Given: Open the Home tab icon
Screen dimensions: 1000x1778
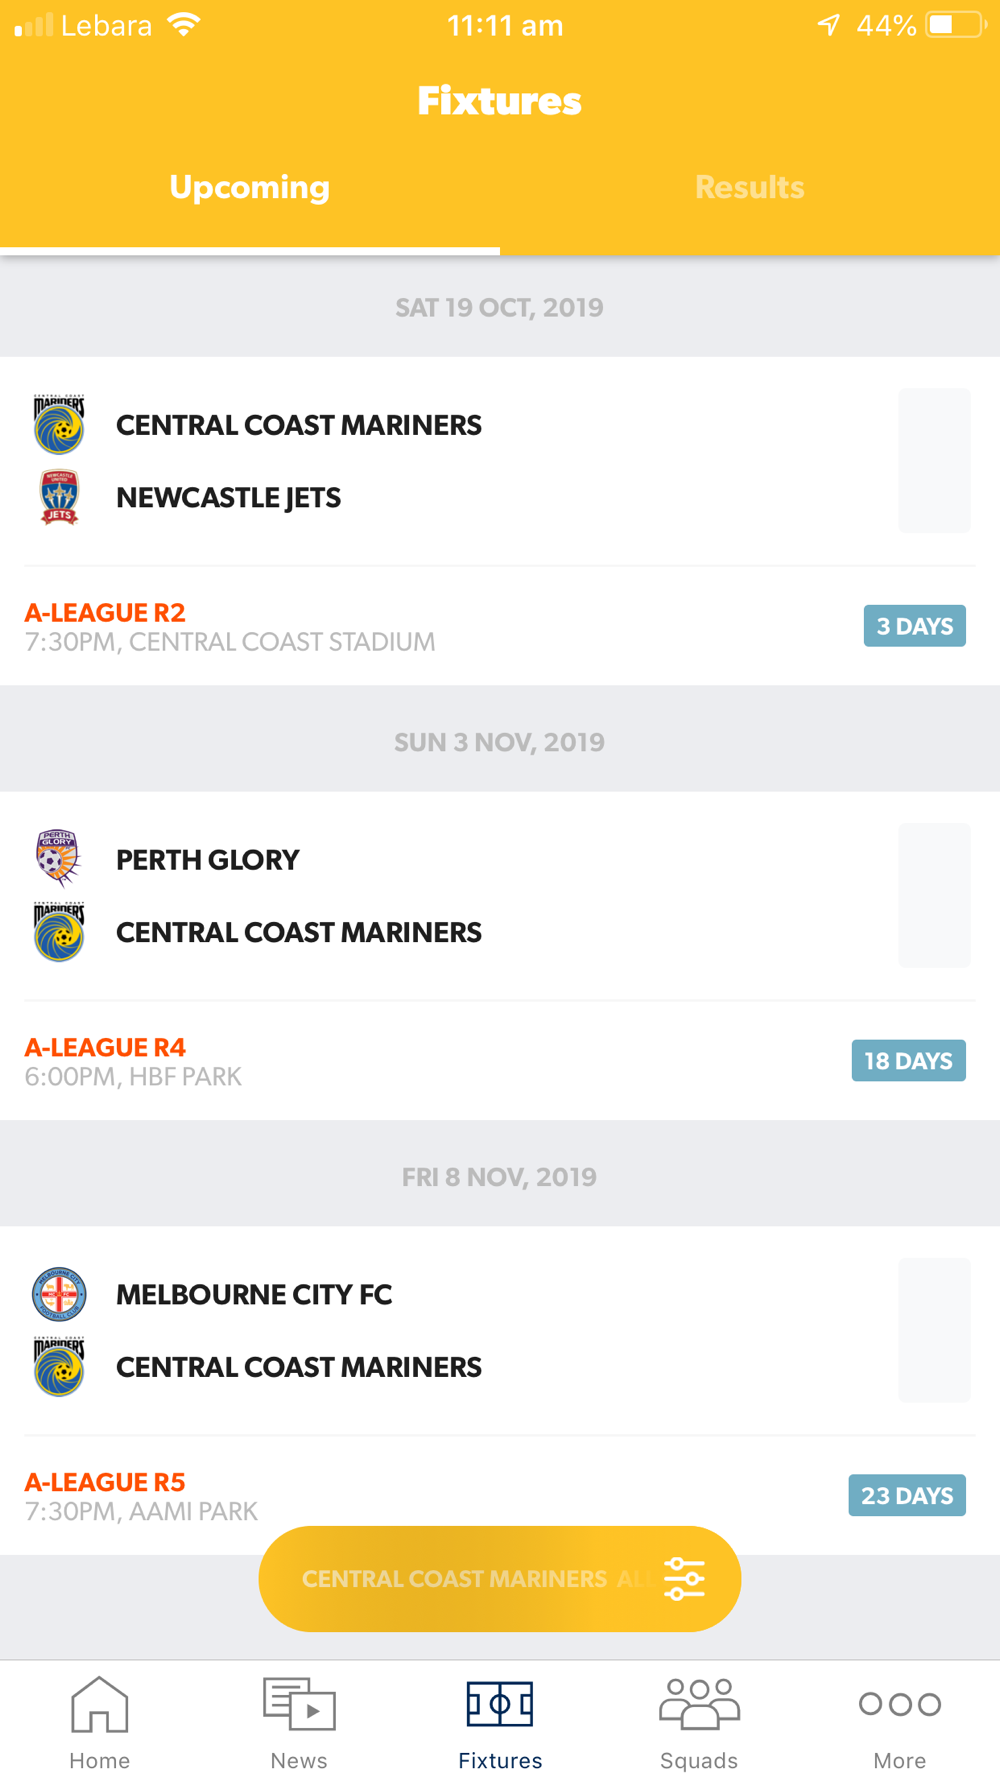Looking at the screenshot, I should [x=100, y=1704].
